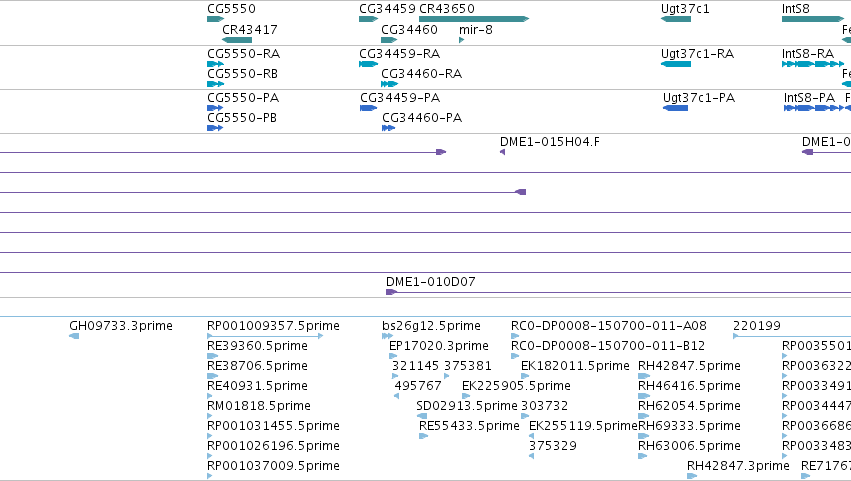Open the RC0-DP0008-150700-011-A08 label

point(609,326)
